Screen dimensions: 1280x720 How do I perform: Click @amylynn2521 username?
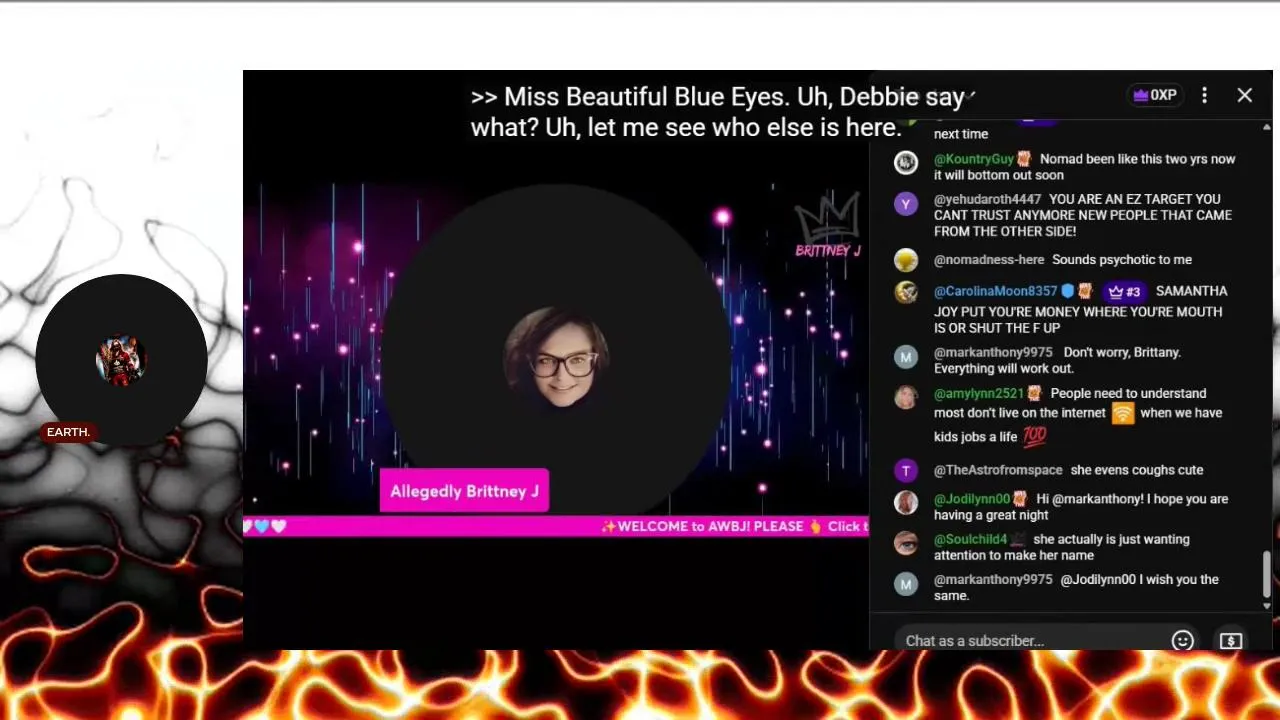pyautogui.click(x=979, y=393)
